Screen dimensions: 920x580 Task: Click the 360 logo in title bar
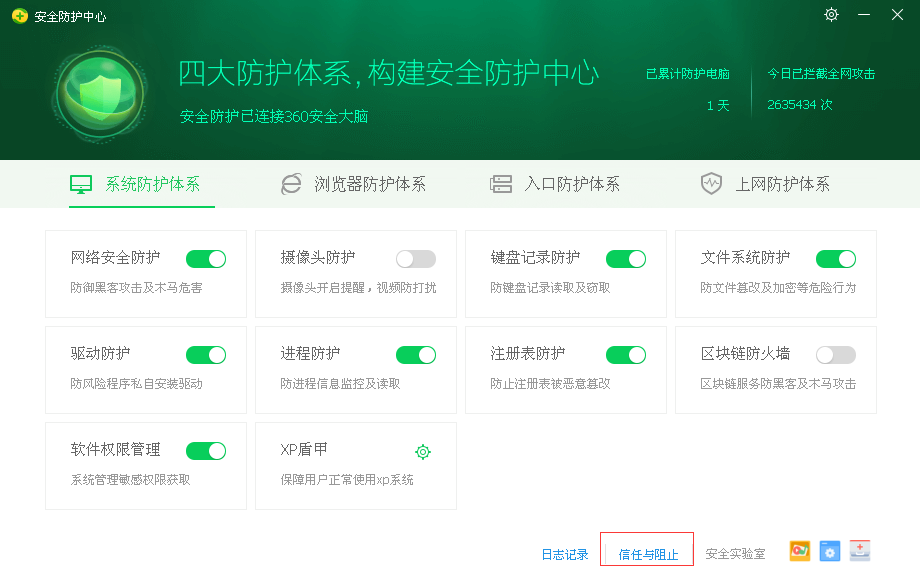(19, 16)
